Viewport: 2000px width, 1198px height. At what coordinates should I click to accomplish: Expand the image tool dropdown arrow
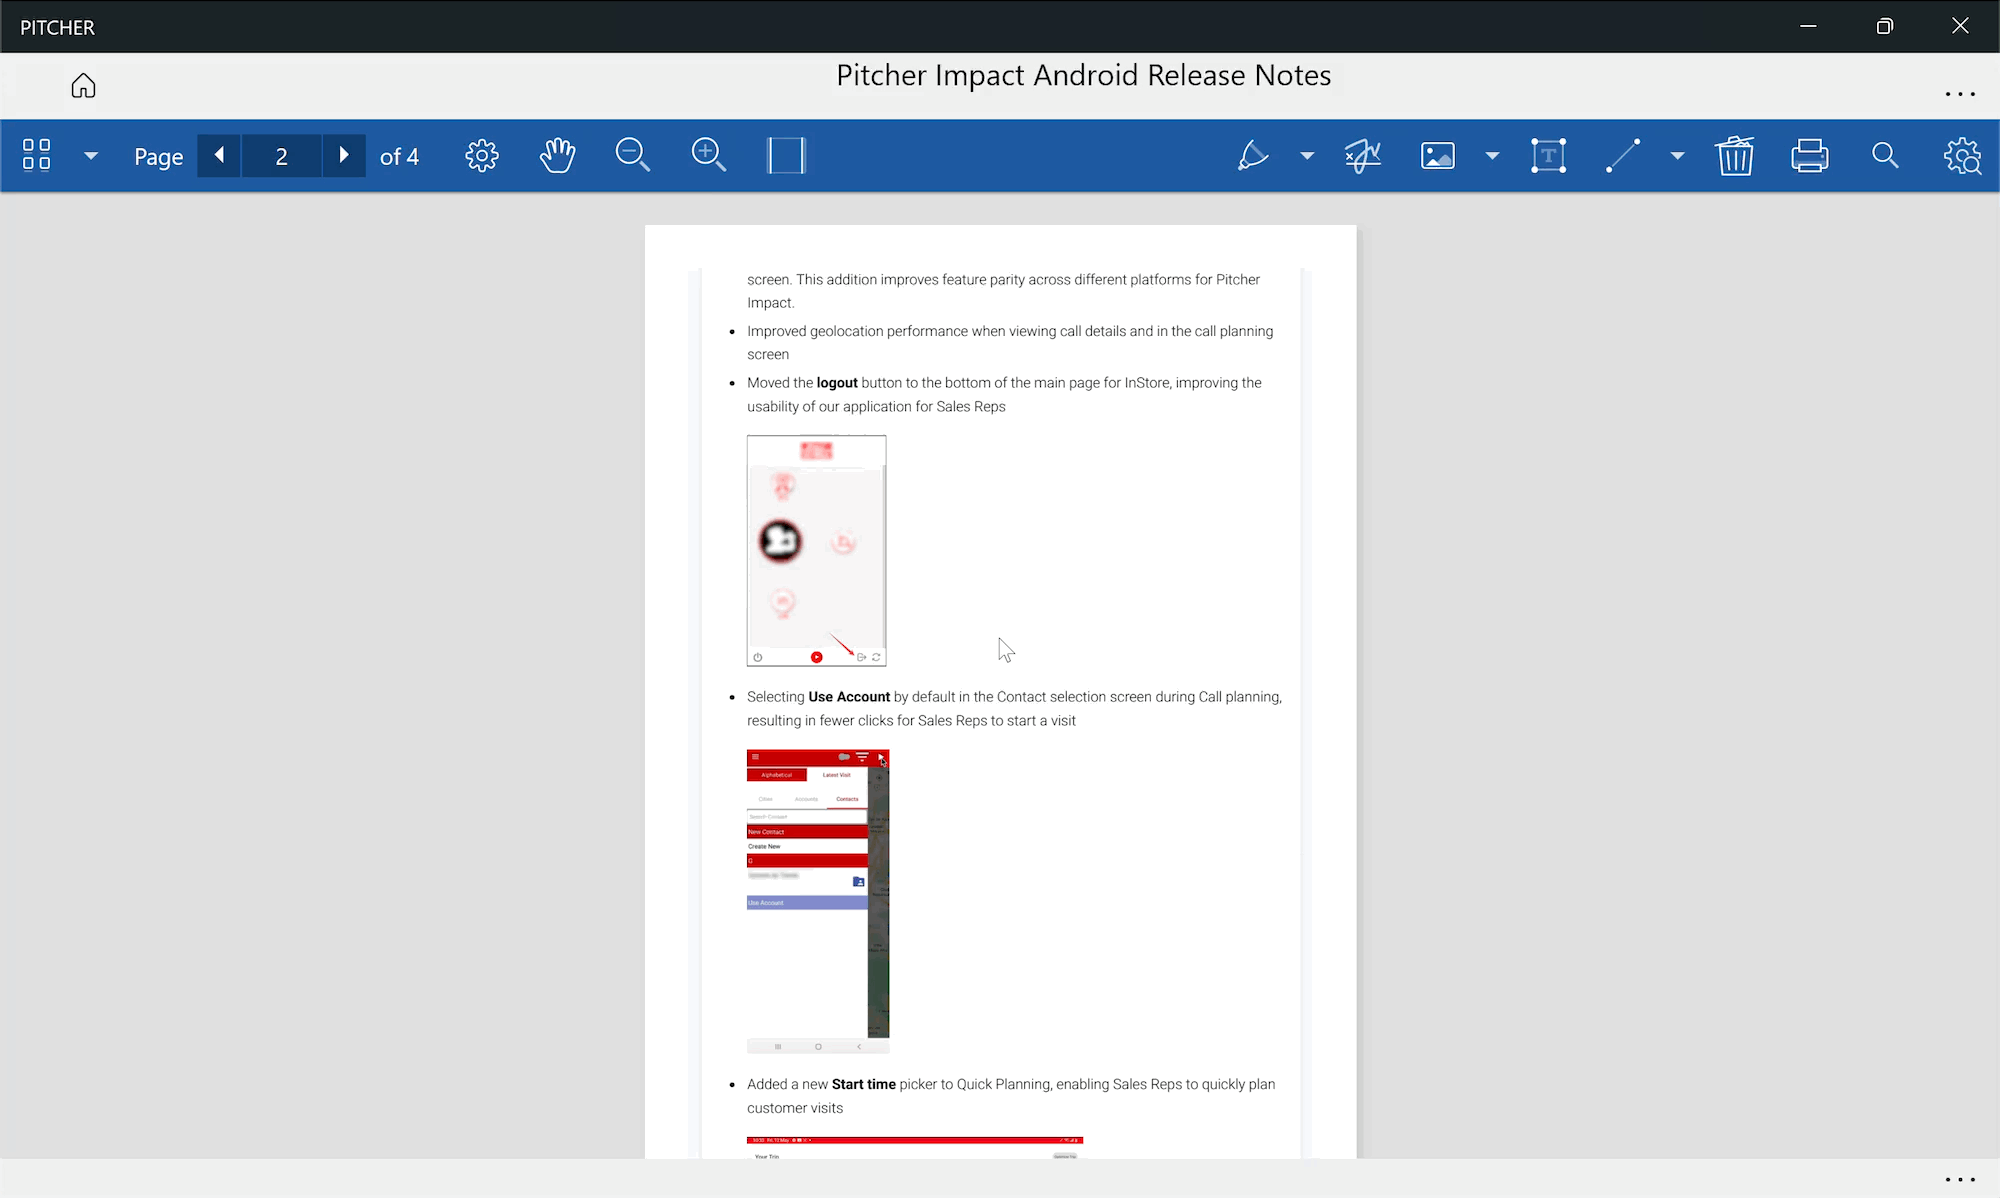[x=1492, y=155]
